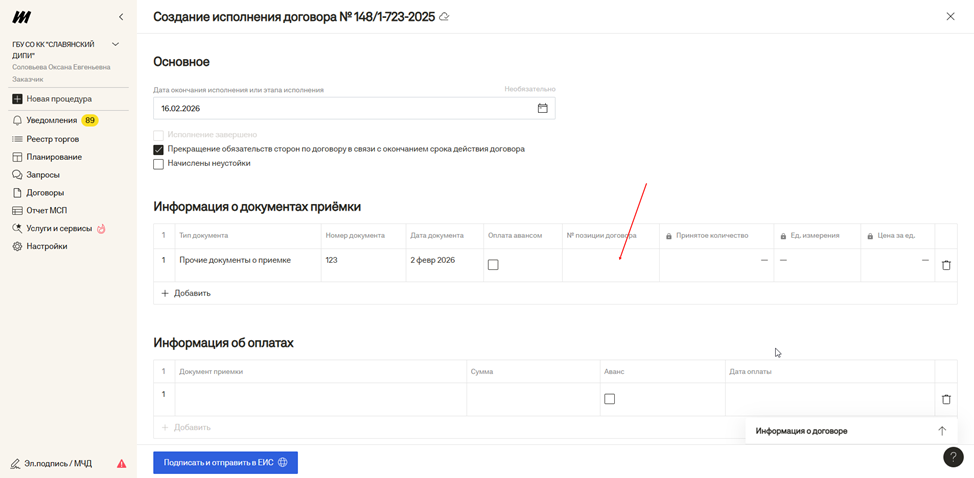Check Оплата авансом in document row
This screenshot has height=478, width=974.
point(493,265)
